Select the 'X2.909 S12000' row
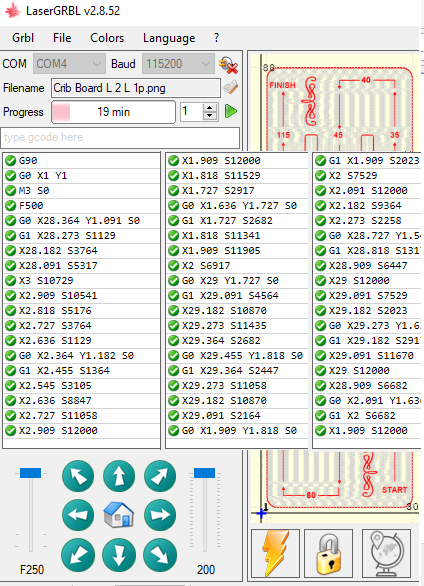The image size is (424, 586). pos(81,431)
